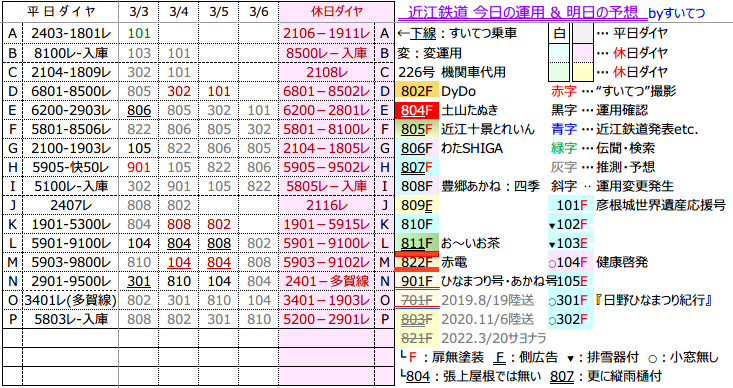
Task: Click the 805F legend cell
Action: click(x=417, y=129)
